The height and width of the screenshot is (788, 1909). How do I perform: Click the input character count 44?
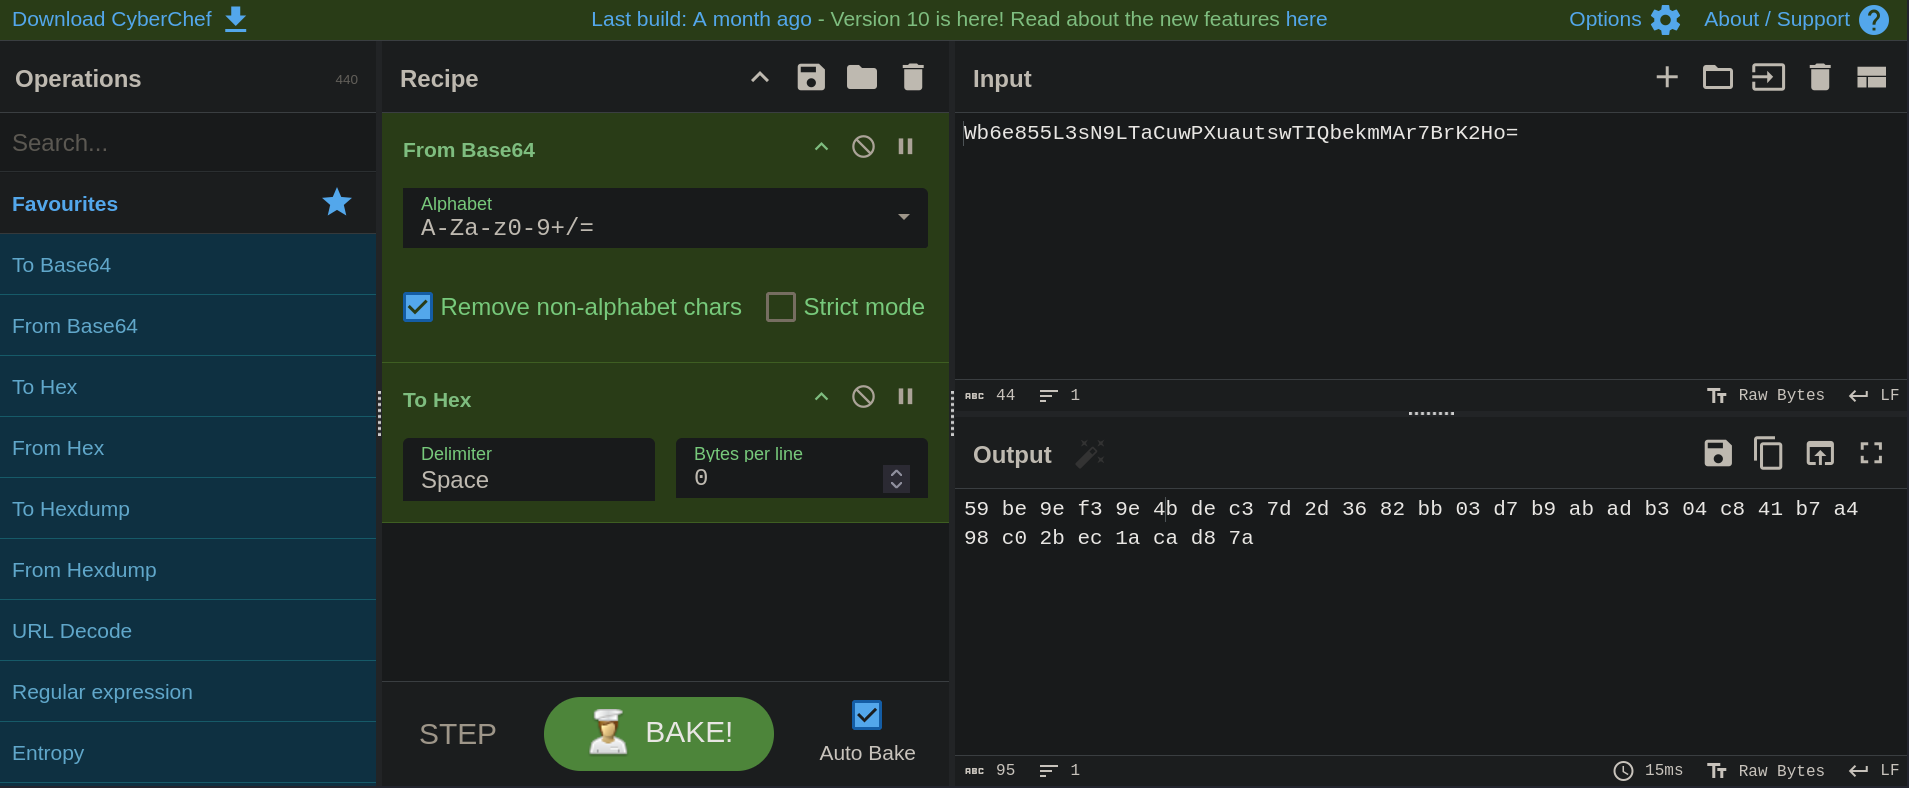[990, 395]
